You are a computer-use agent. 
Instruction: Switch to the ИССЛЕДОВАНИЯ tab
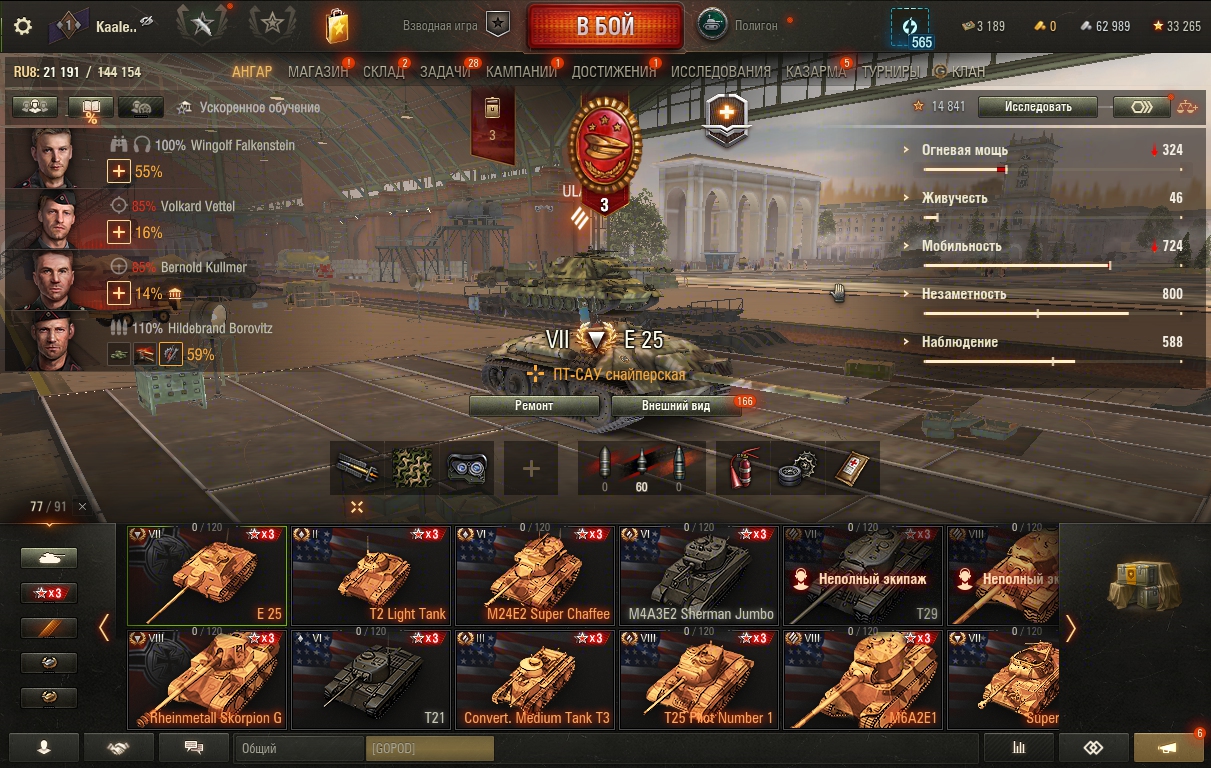[721, 72]
